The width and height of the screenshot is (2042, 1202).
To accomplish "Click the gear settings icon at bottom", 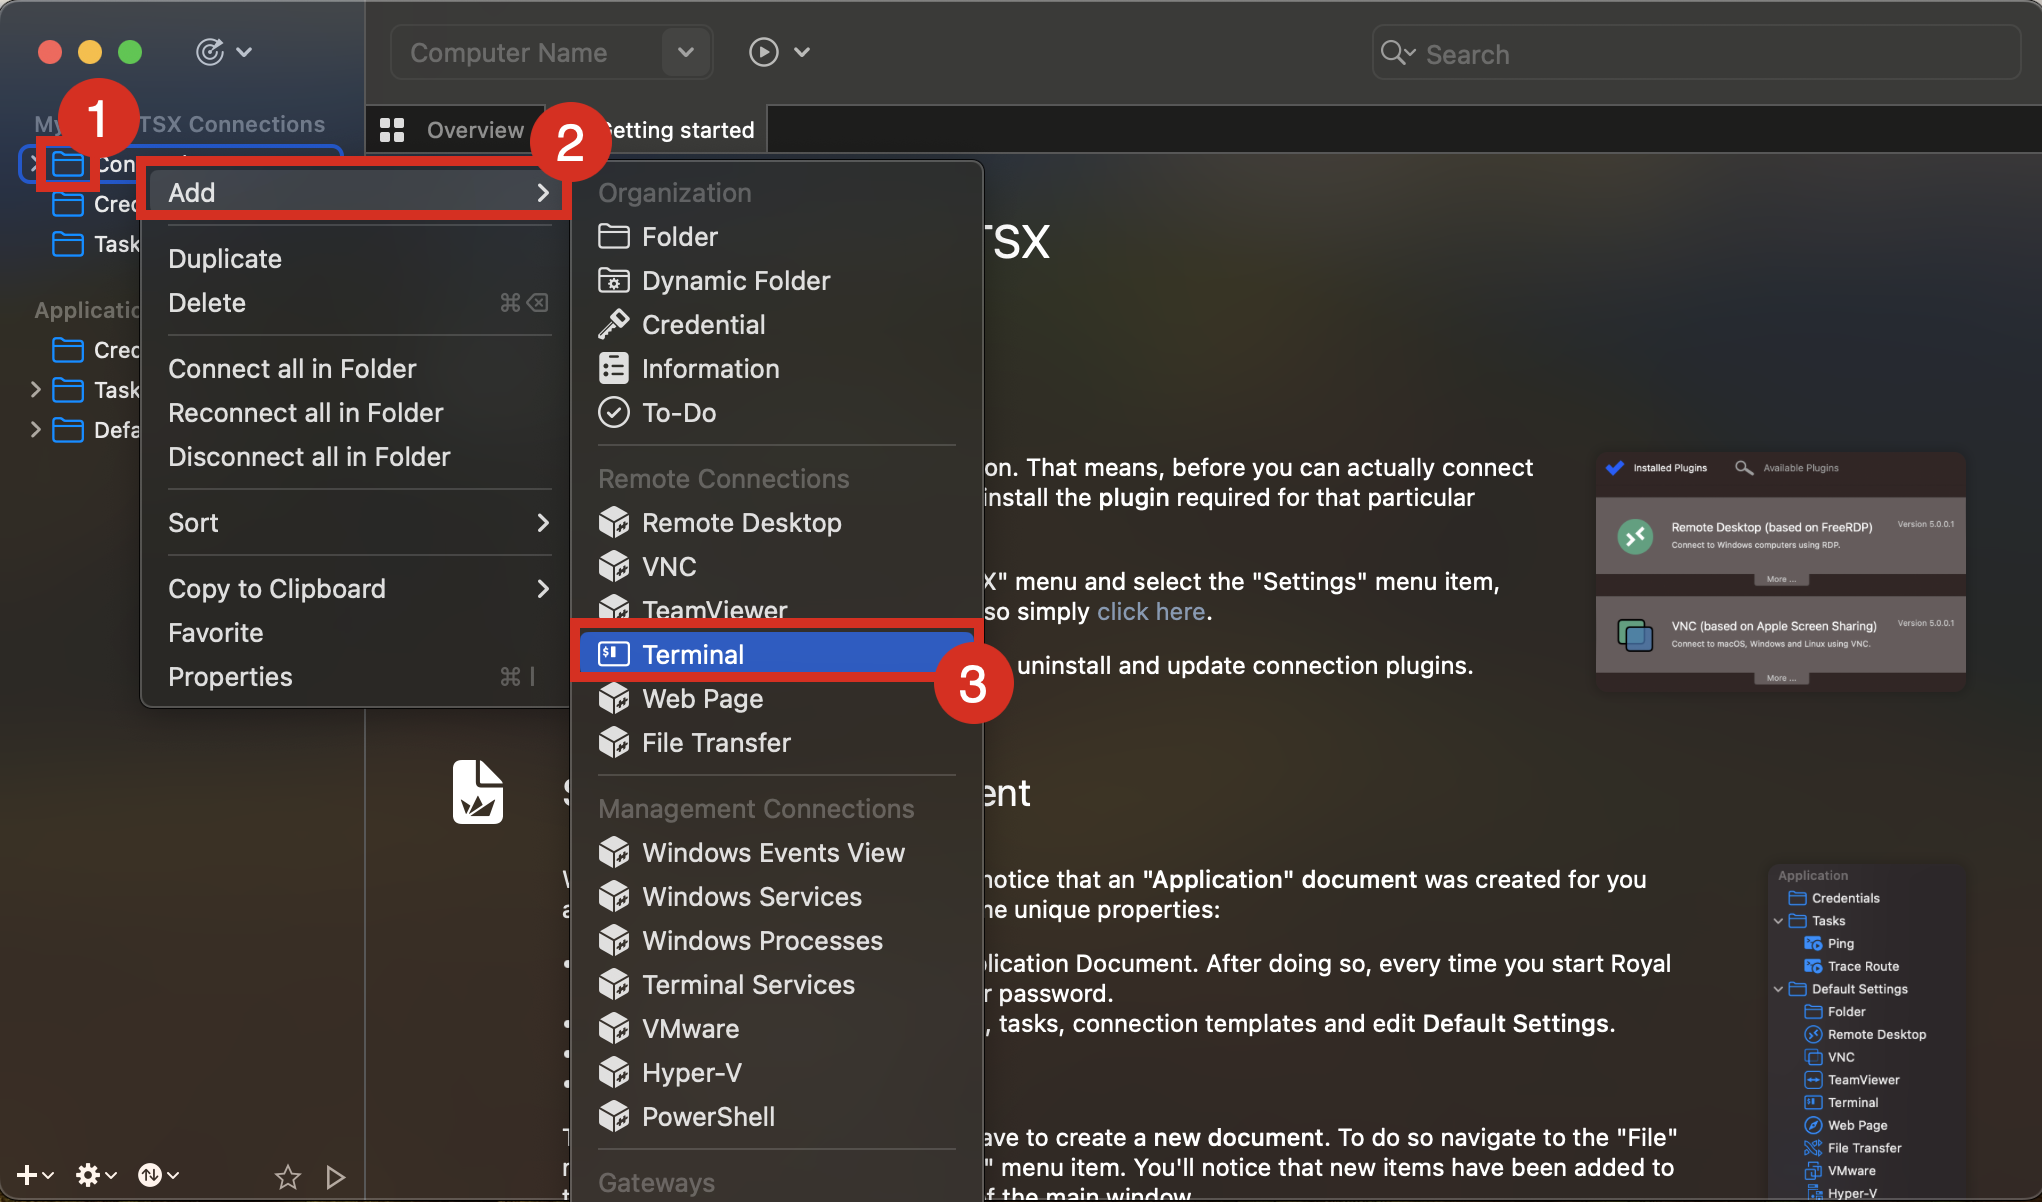I will (89, 1175).
